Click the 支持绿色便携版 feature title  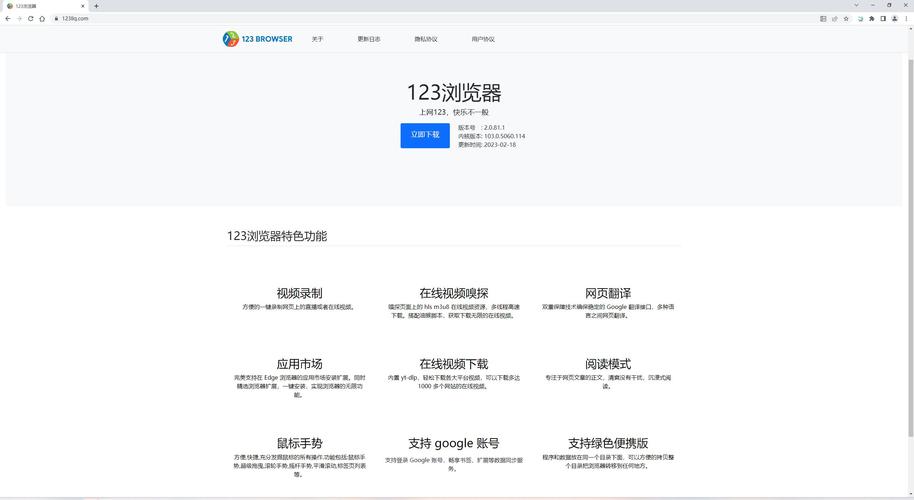608,443
